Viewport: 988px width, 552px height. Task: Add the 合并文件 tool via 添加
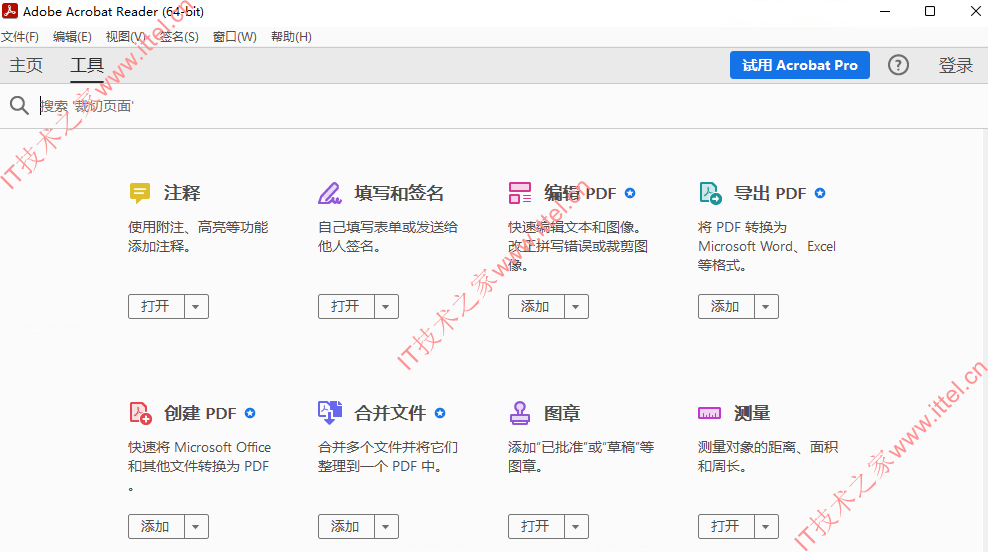(x=346, y=527)
